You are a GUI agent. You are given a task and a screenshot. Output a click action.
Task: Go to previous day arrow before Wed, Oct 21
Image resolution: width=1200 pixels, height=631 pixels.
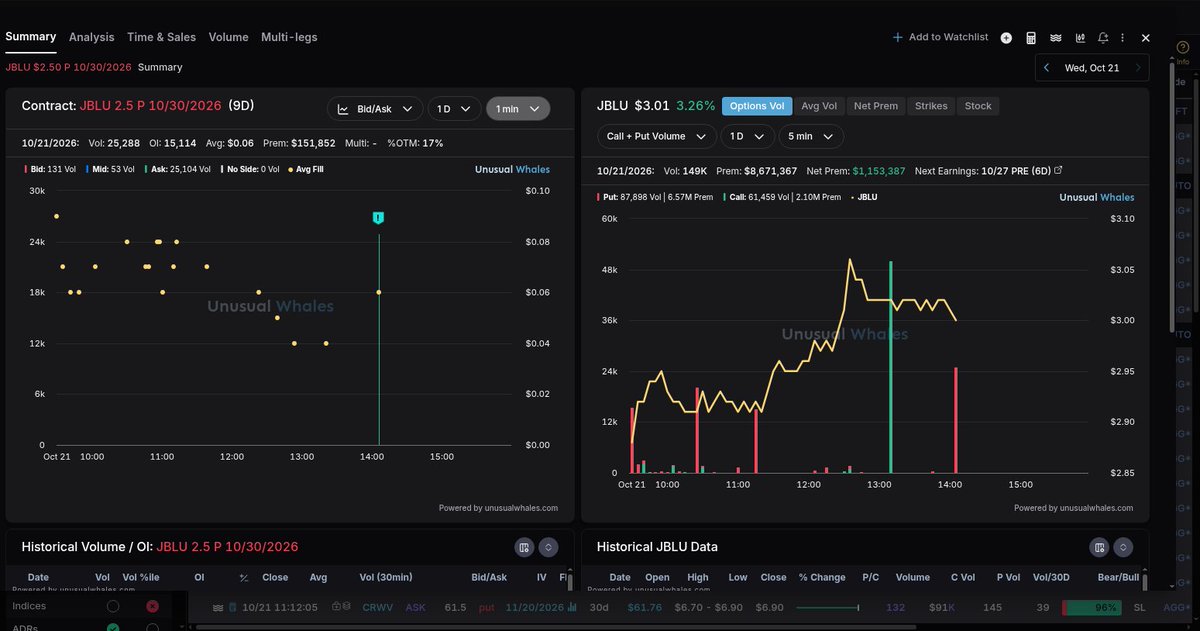1046,68
